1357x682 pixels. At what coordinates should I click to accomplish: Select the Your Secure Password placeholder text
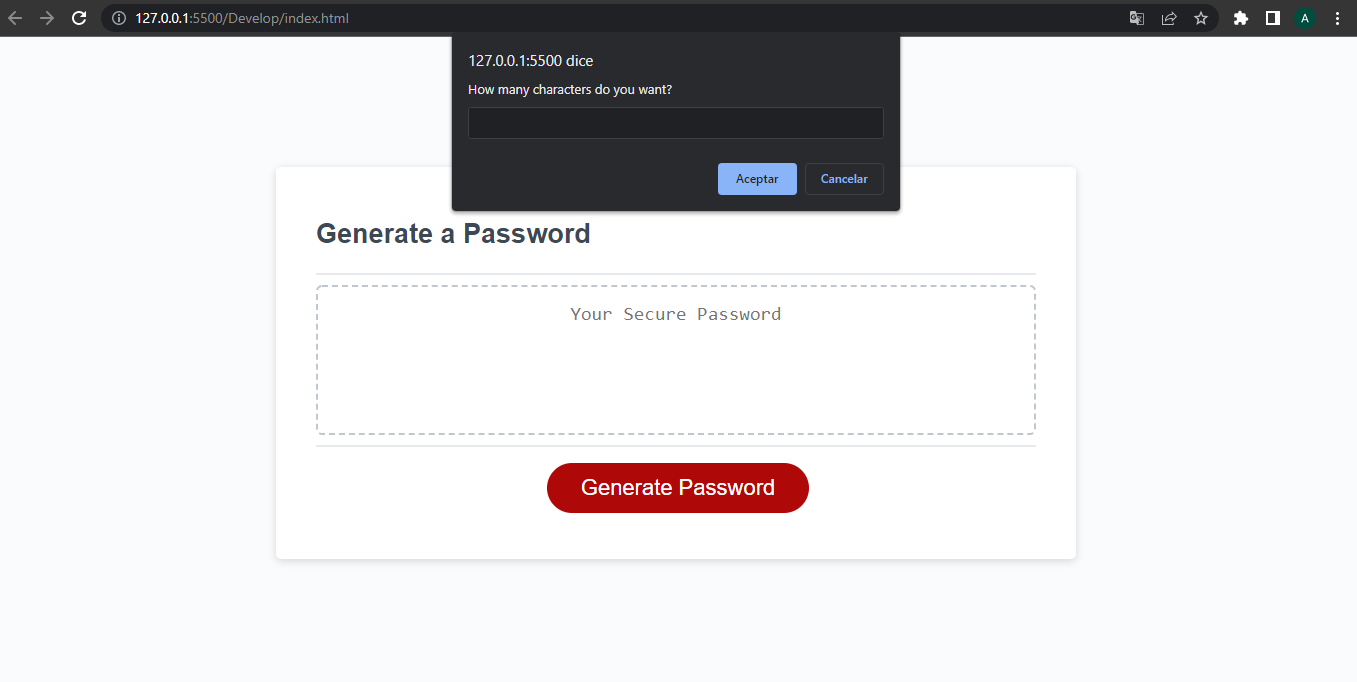coord(675,313)
